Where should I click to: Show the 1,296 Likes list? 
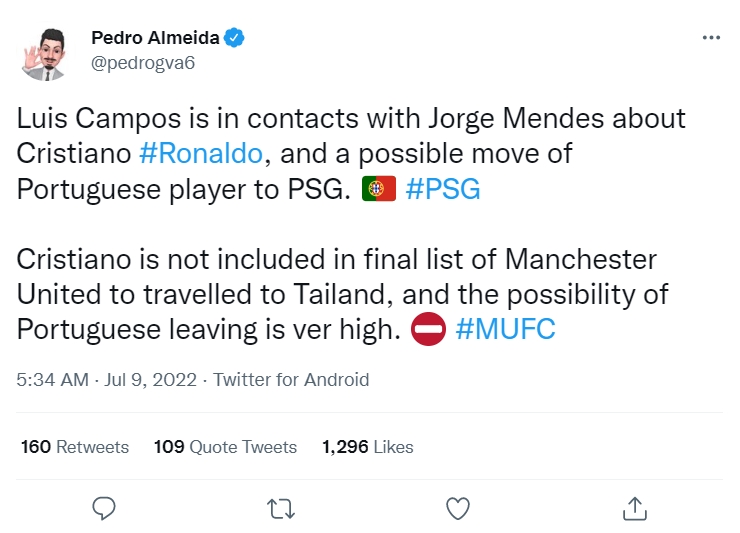367,447
